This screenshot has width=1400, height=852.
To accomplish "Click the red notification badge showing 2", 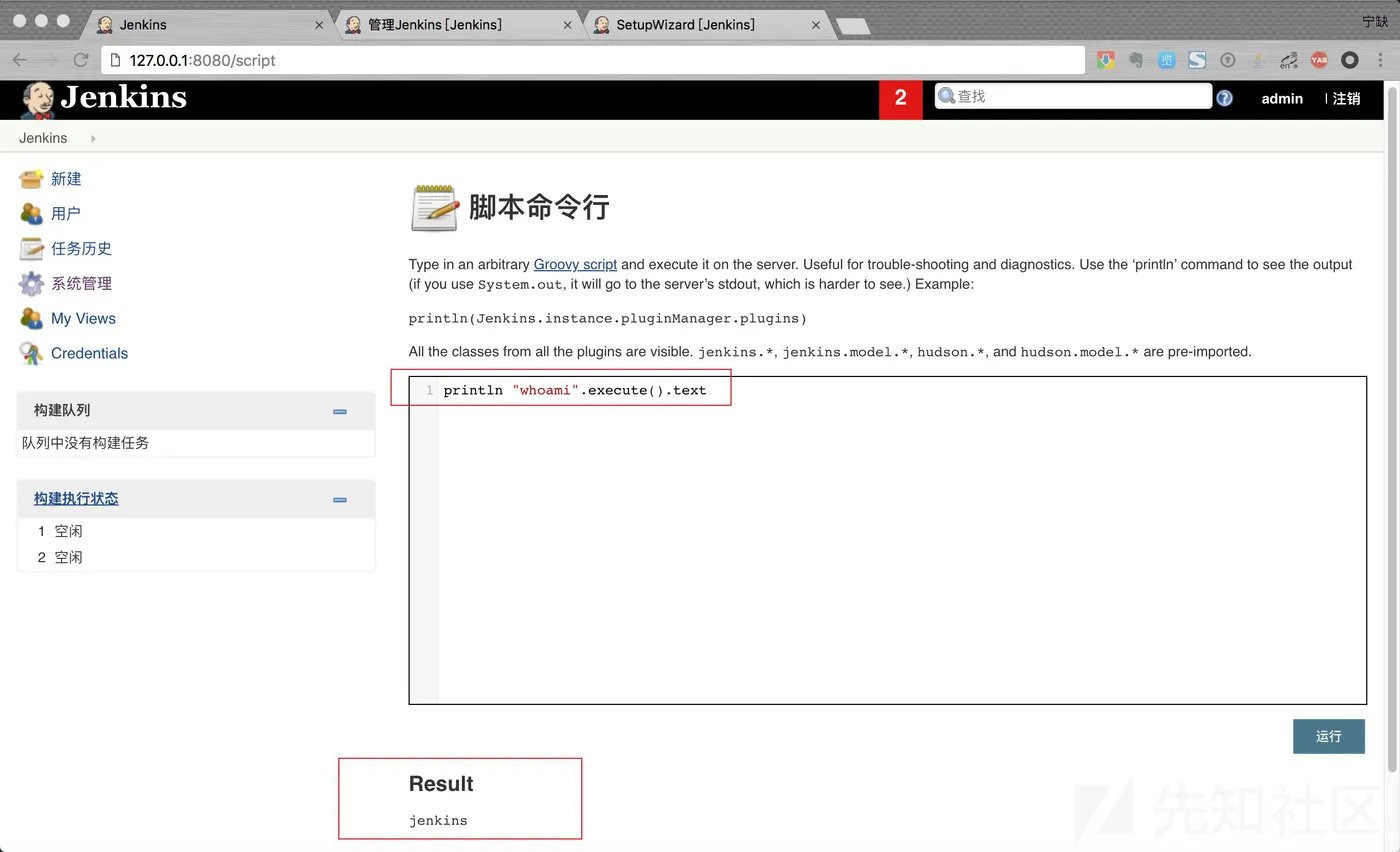I will click(900, 98).
